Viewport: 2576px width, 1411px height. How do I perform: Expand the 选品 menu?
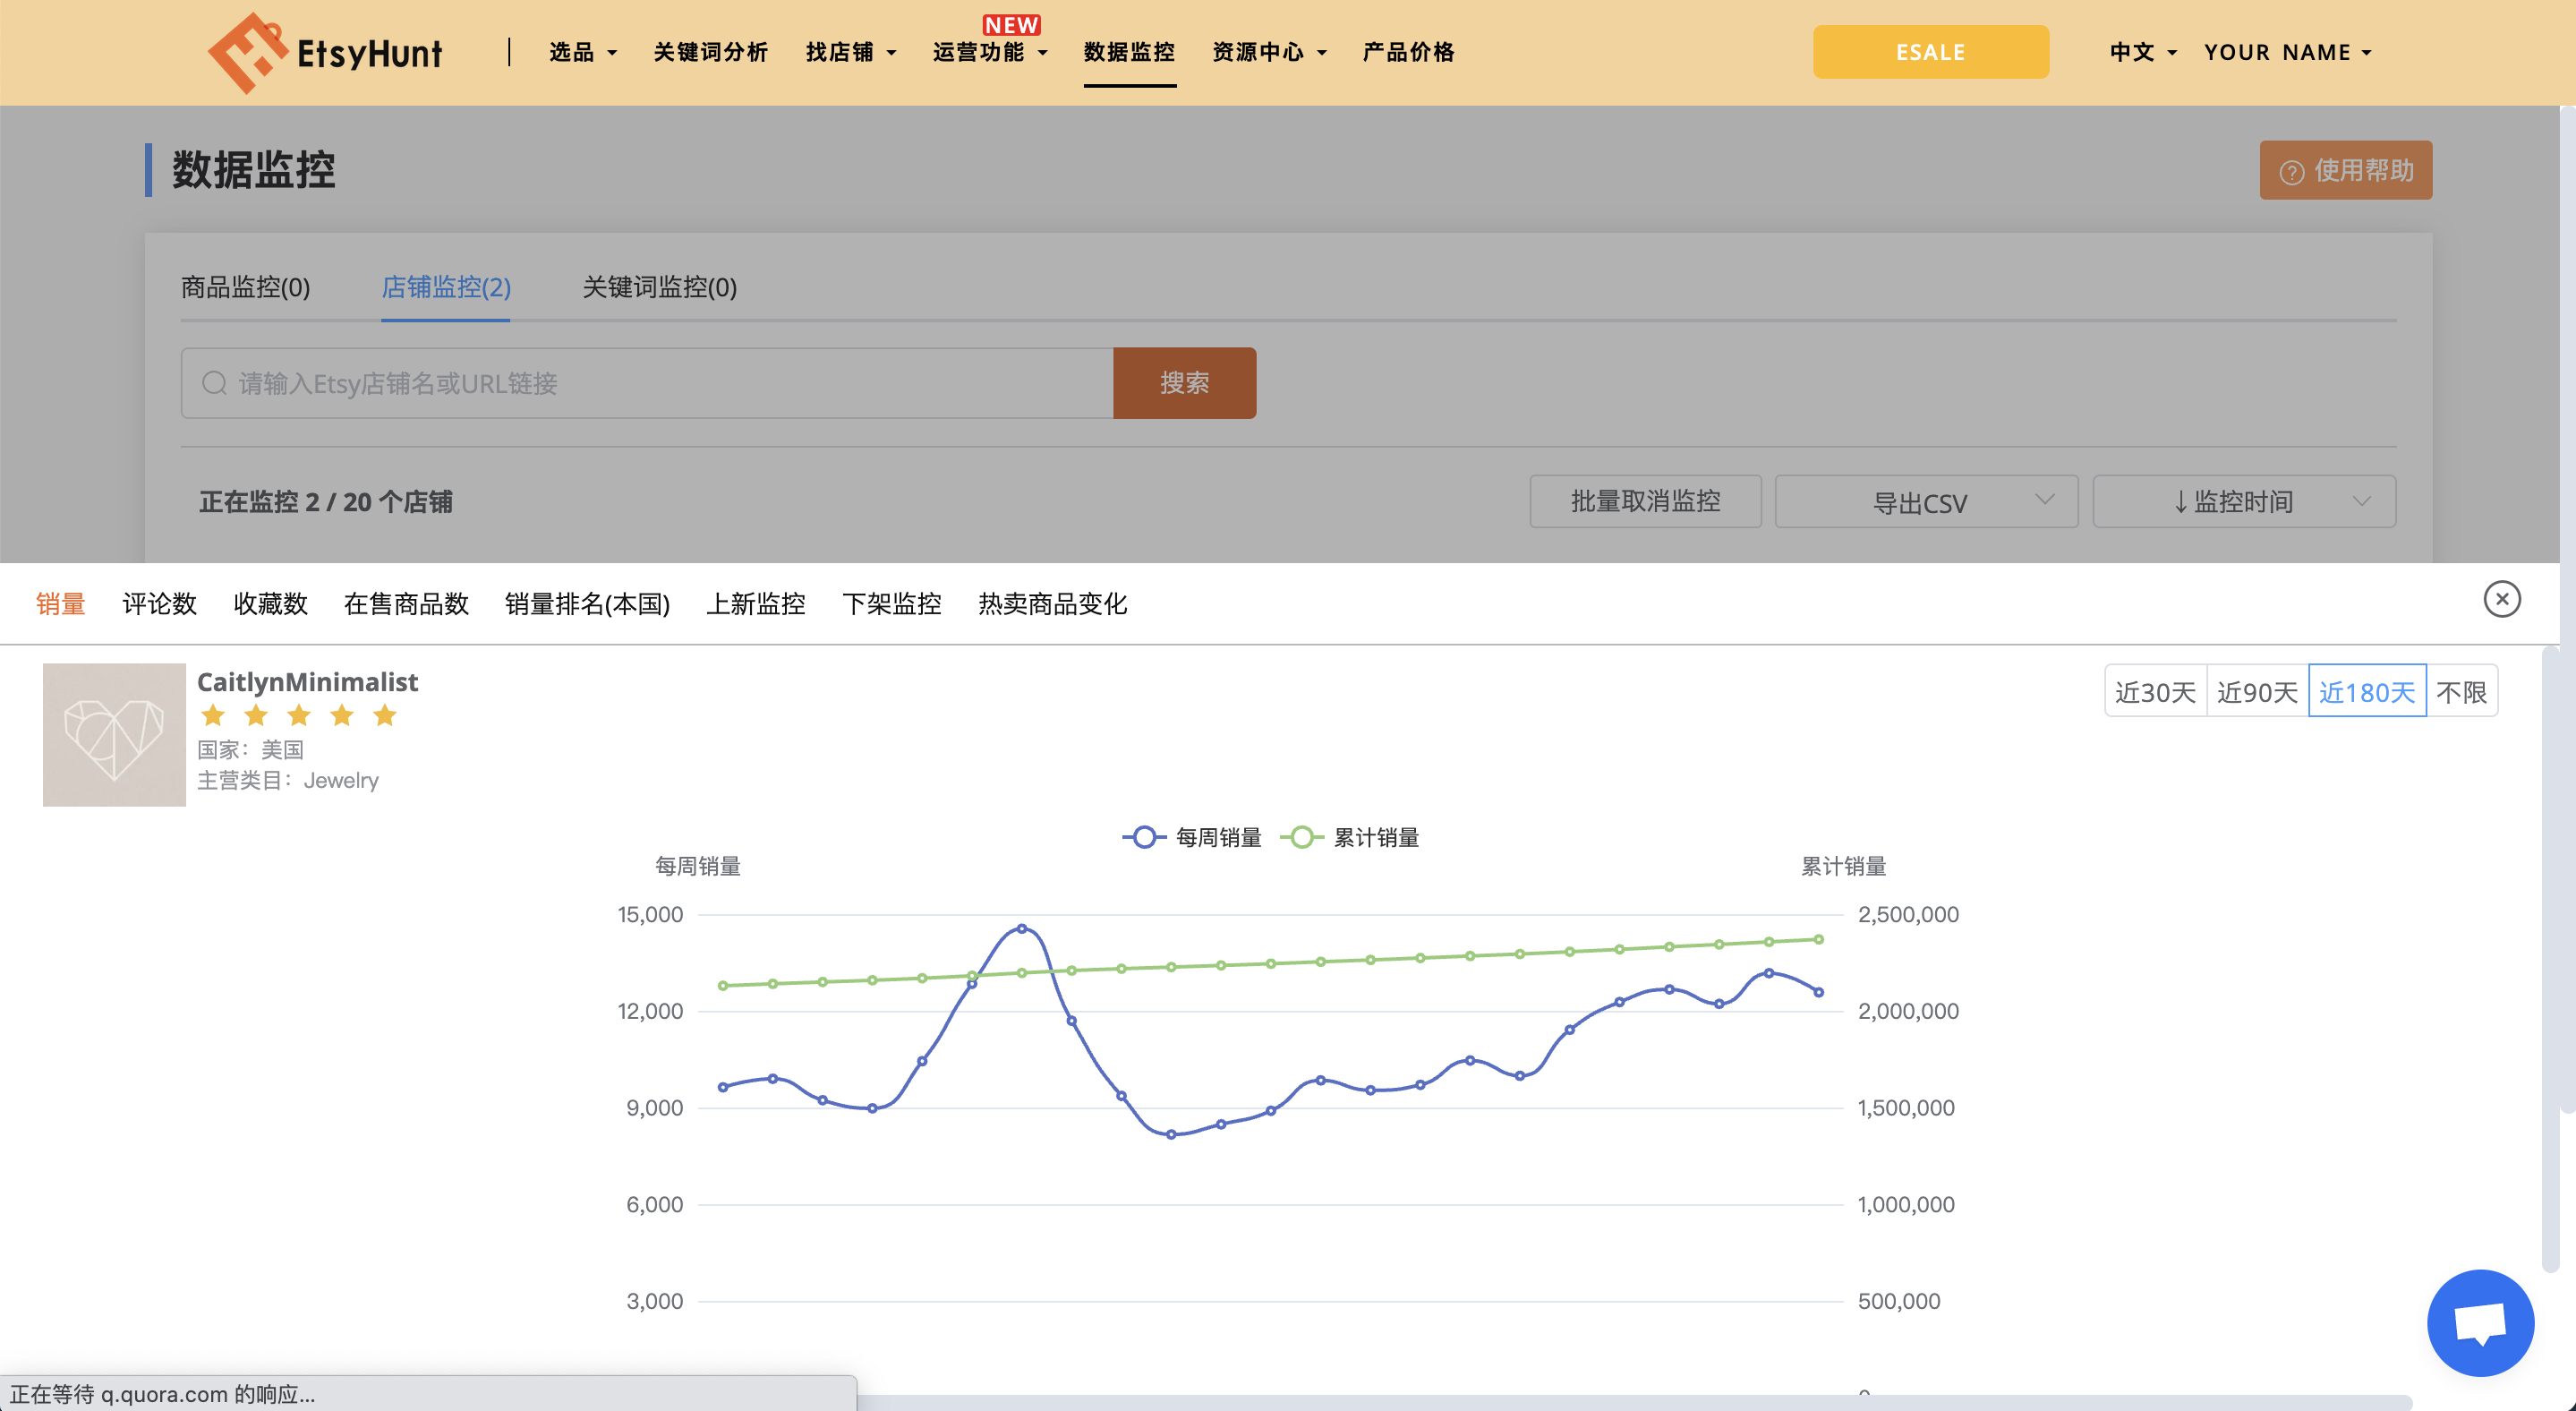583,52
